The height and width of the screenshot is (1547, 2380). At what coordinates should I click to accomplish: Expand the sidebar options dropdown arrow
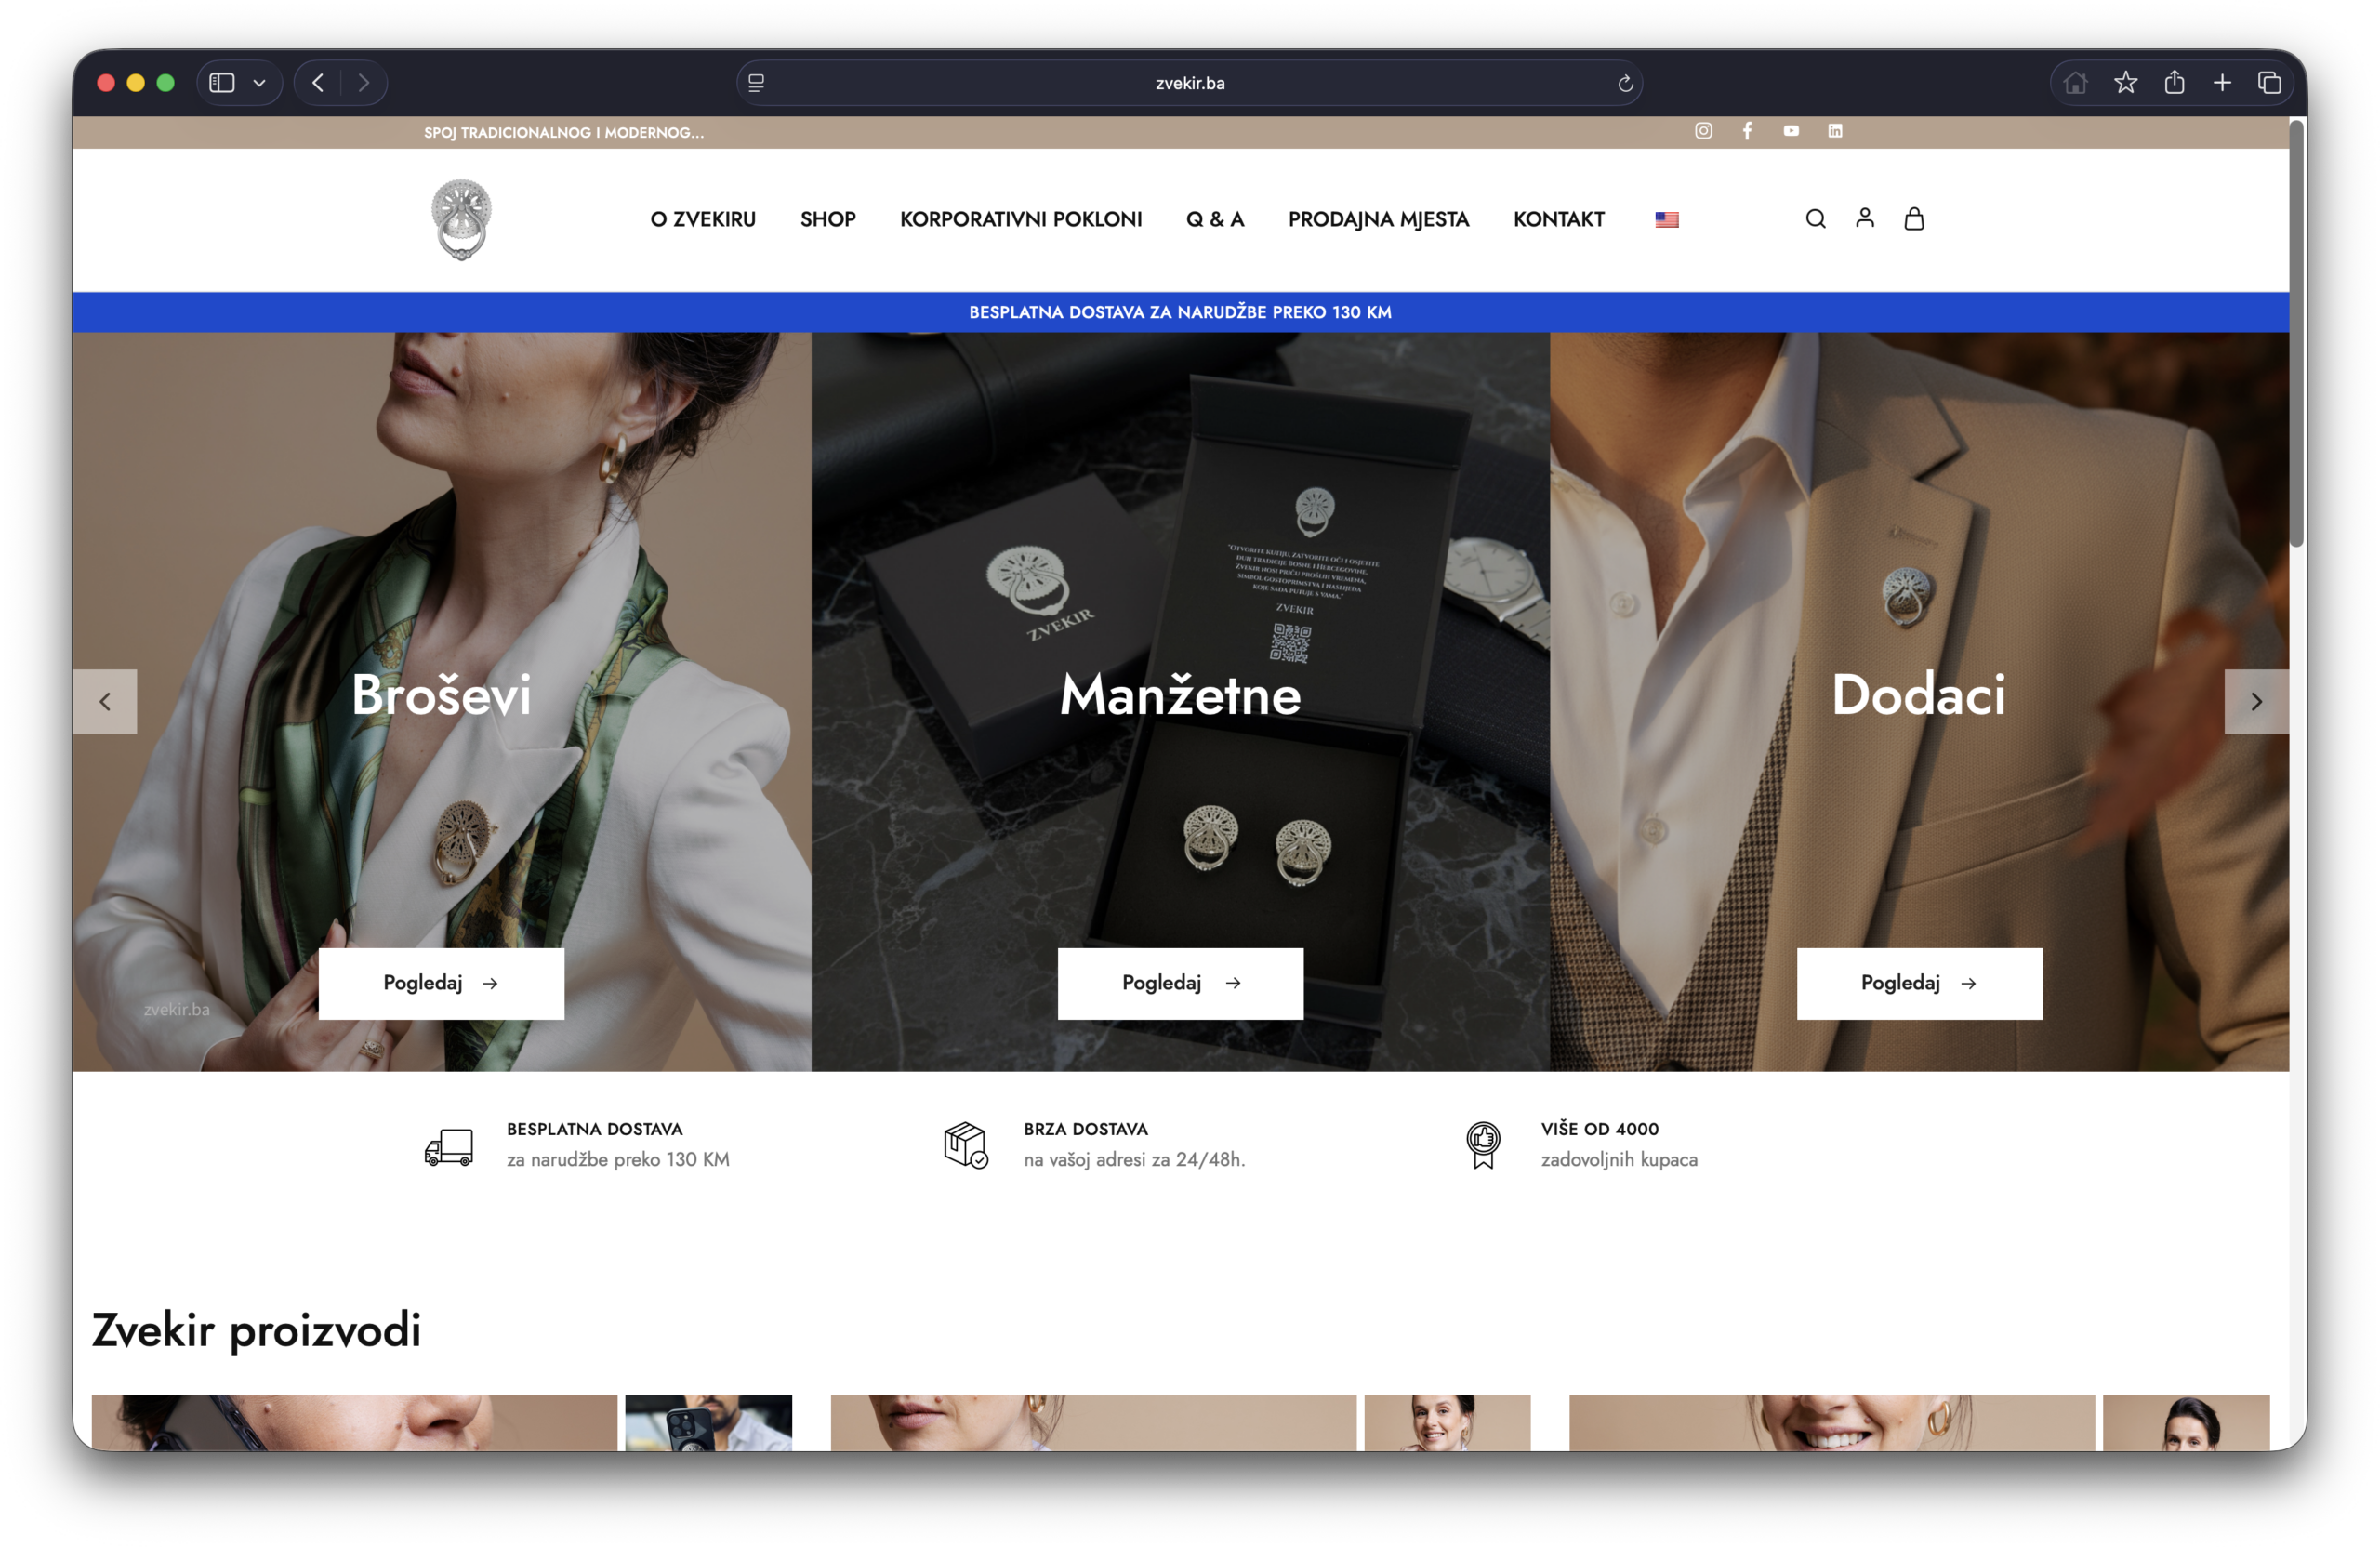click(x=260, y=84)
